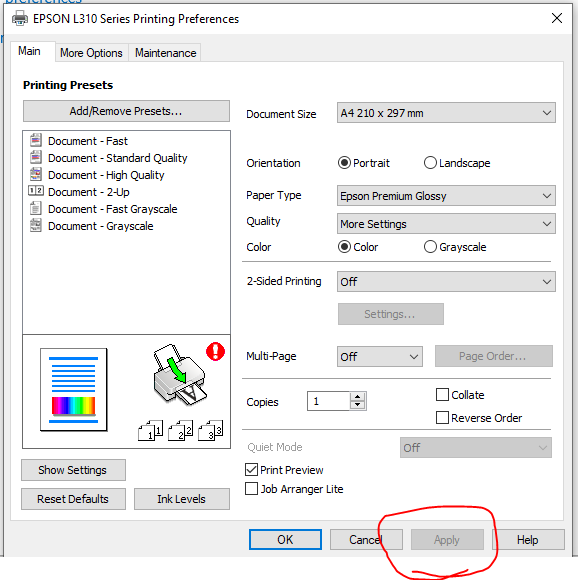Select the Document - Fast Grayscale preset
This screenshot has height=580, width=578.
pyautogui.click(x=112, y=209)
